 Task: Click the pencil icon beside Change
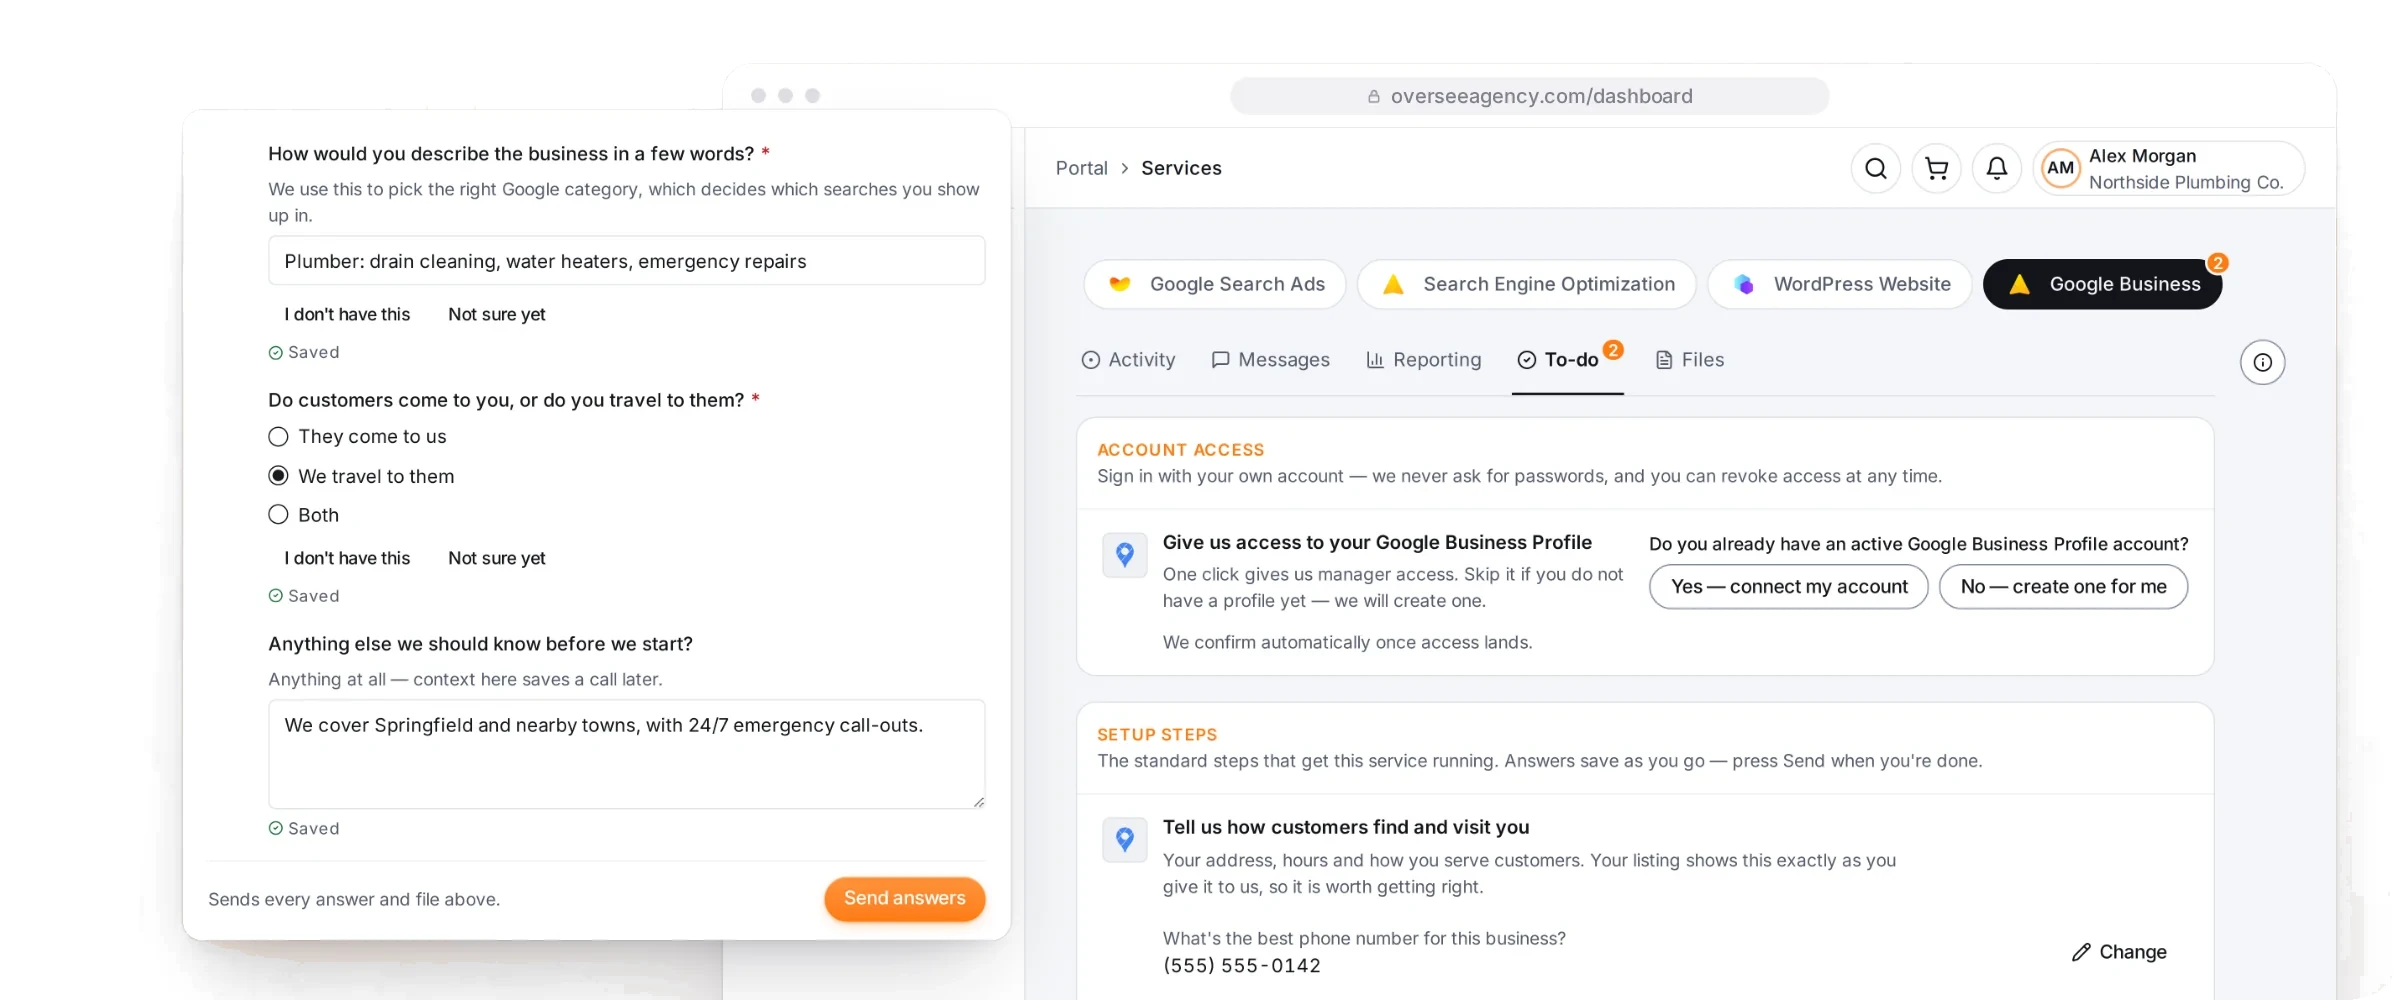(2081, 952)
